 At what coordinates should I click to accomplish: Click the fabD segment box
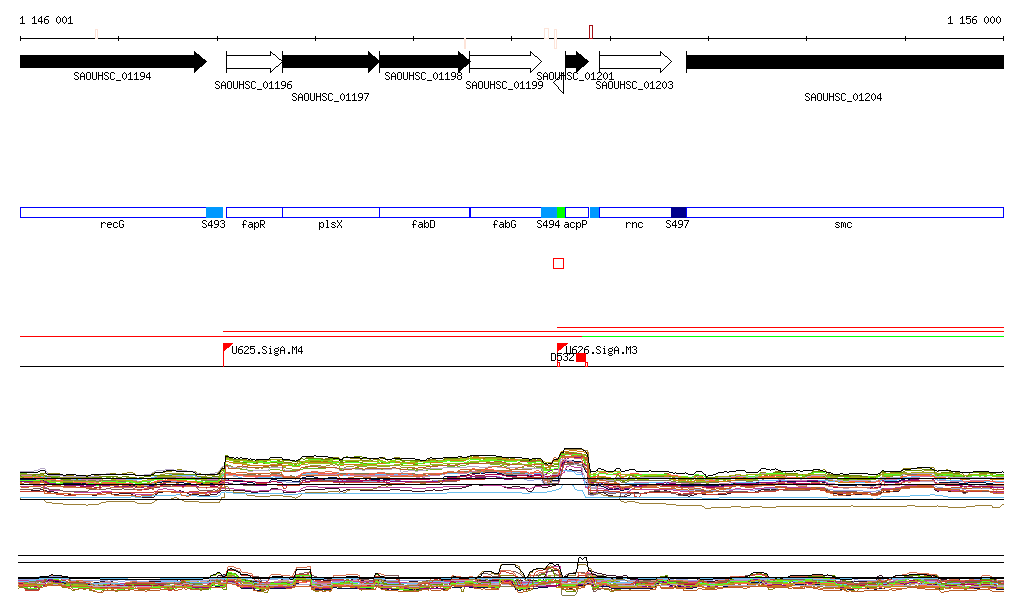coord(424,212)
